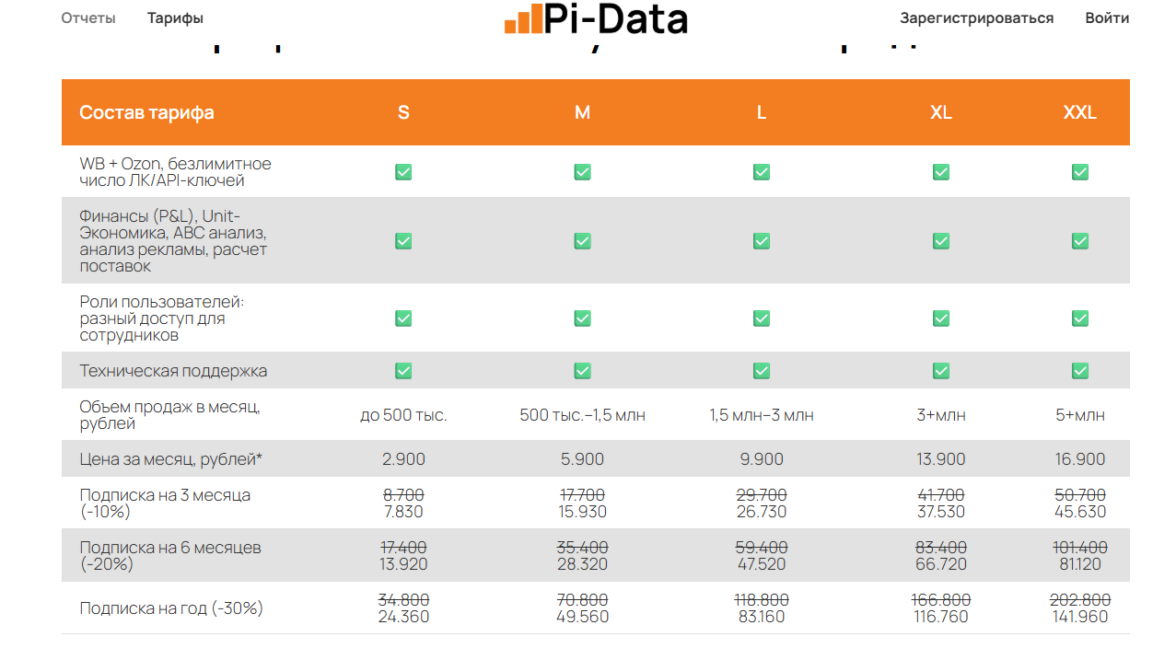Click S checkmark in Техническая поддержка row
This screenshot has height=648, width=1176.
point(403,371)
